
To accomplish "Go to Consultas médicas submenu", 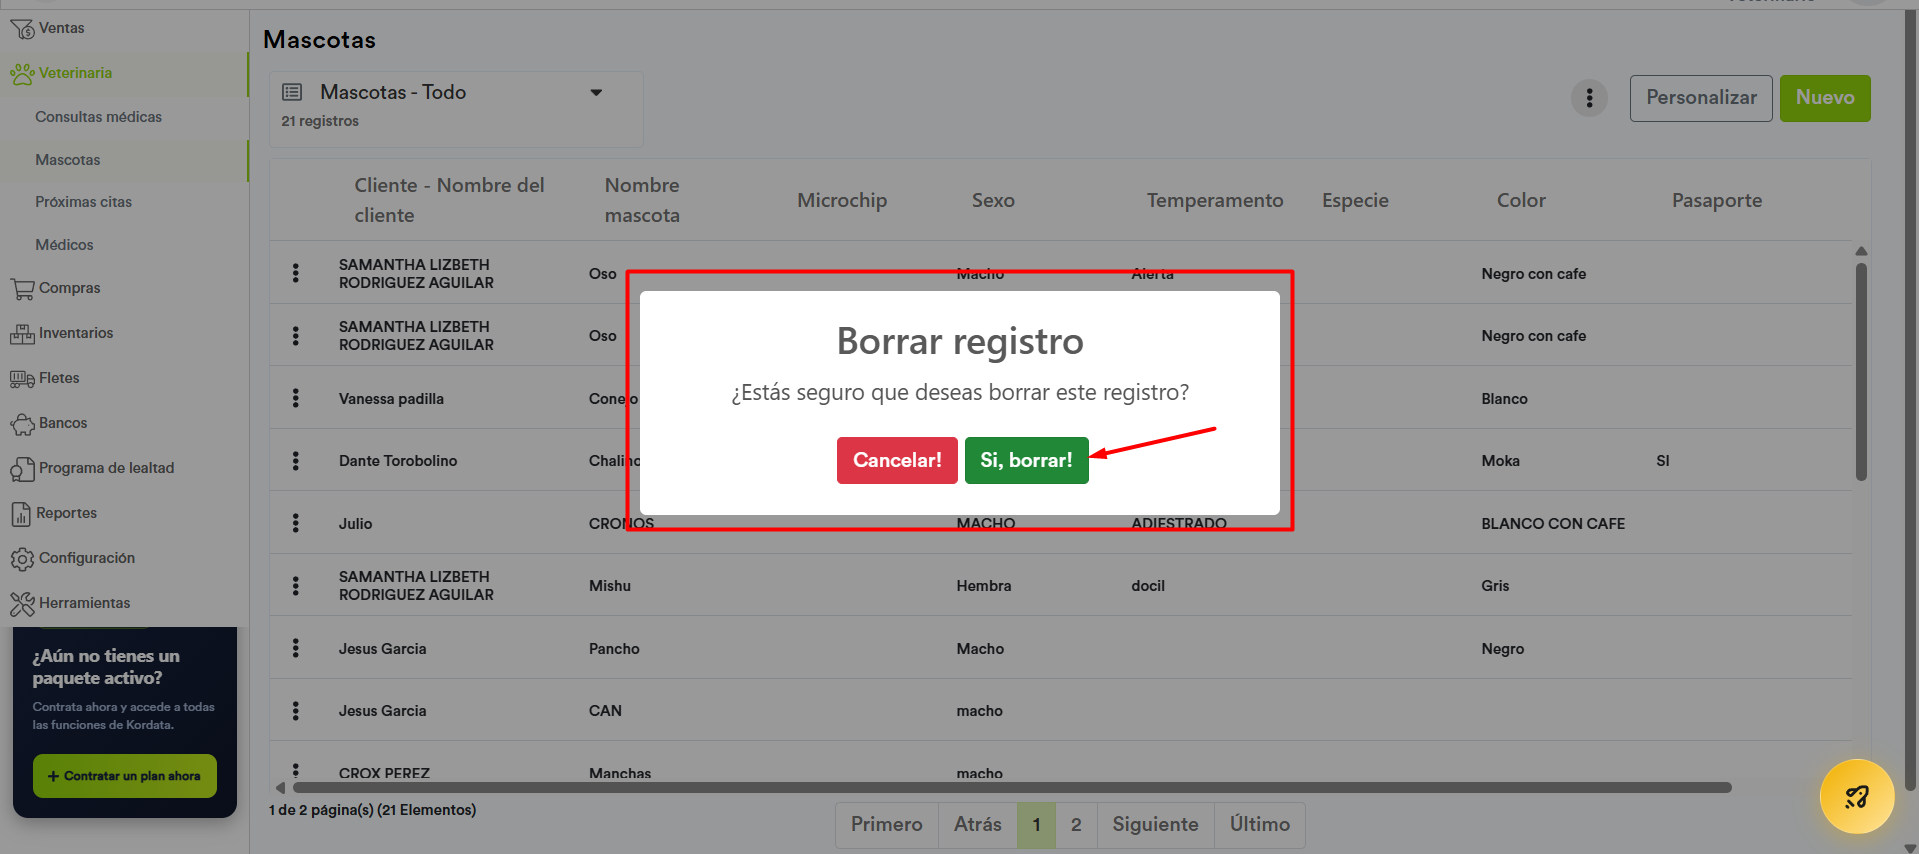I will (98, 117).
